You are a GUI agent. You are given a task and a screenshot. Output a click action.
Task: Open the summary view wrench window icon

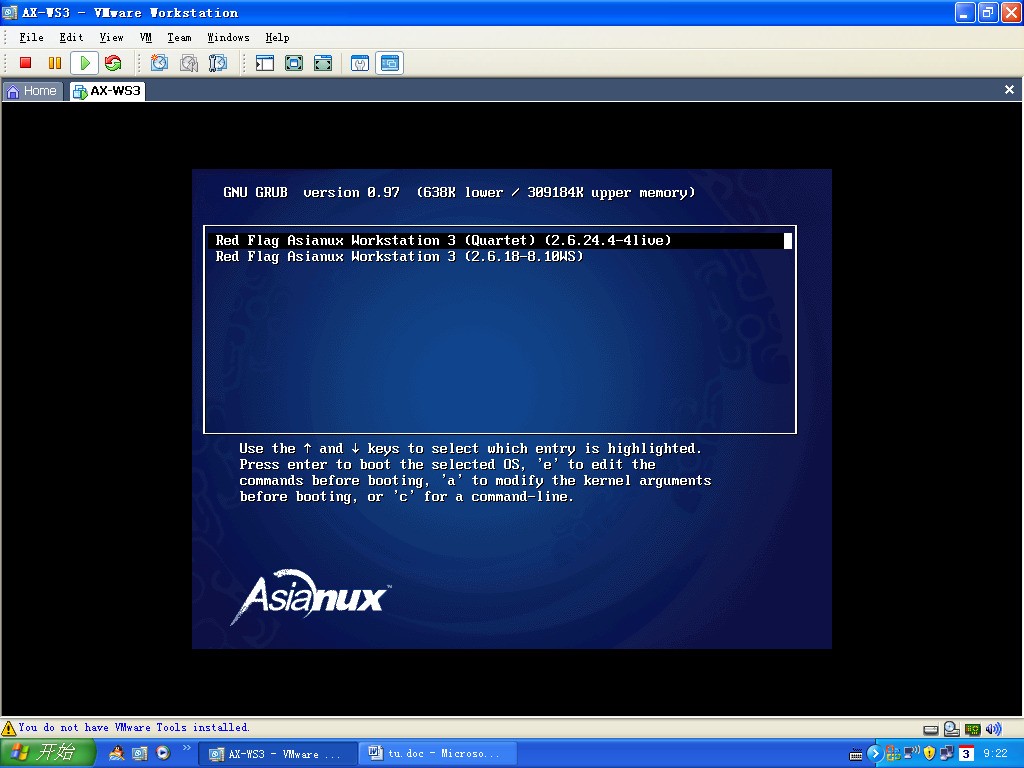[x=360, y=63]
